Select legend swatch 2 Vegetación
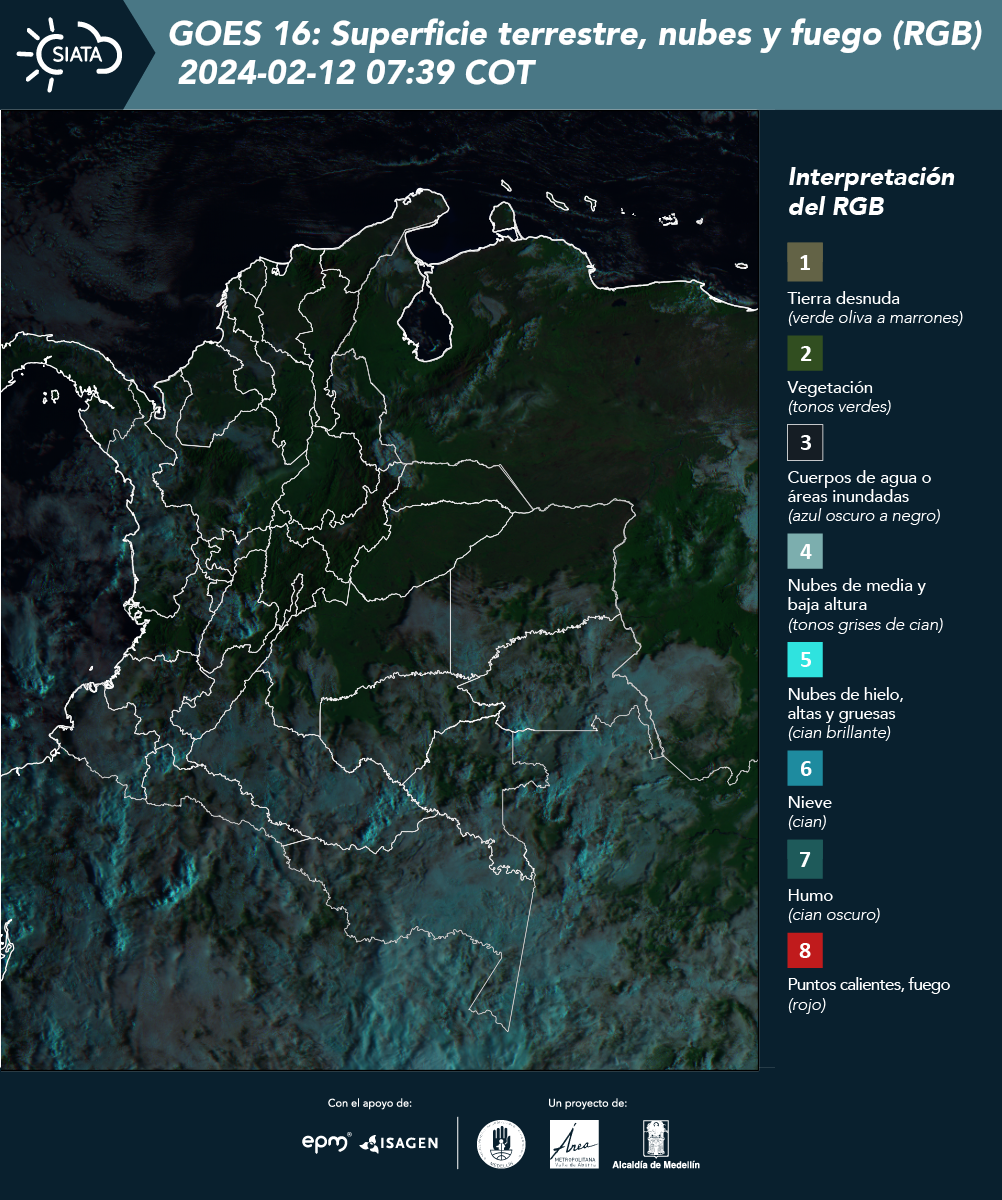The image size is (1002, 1200). coord(805,352)
